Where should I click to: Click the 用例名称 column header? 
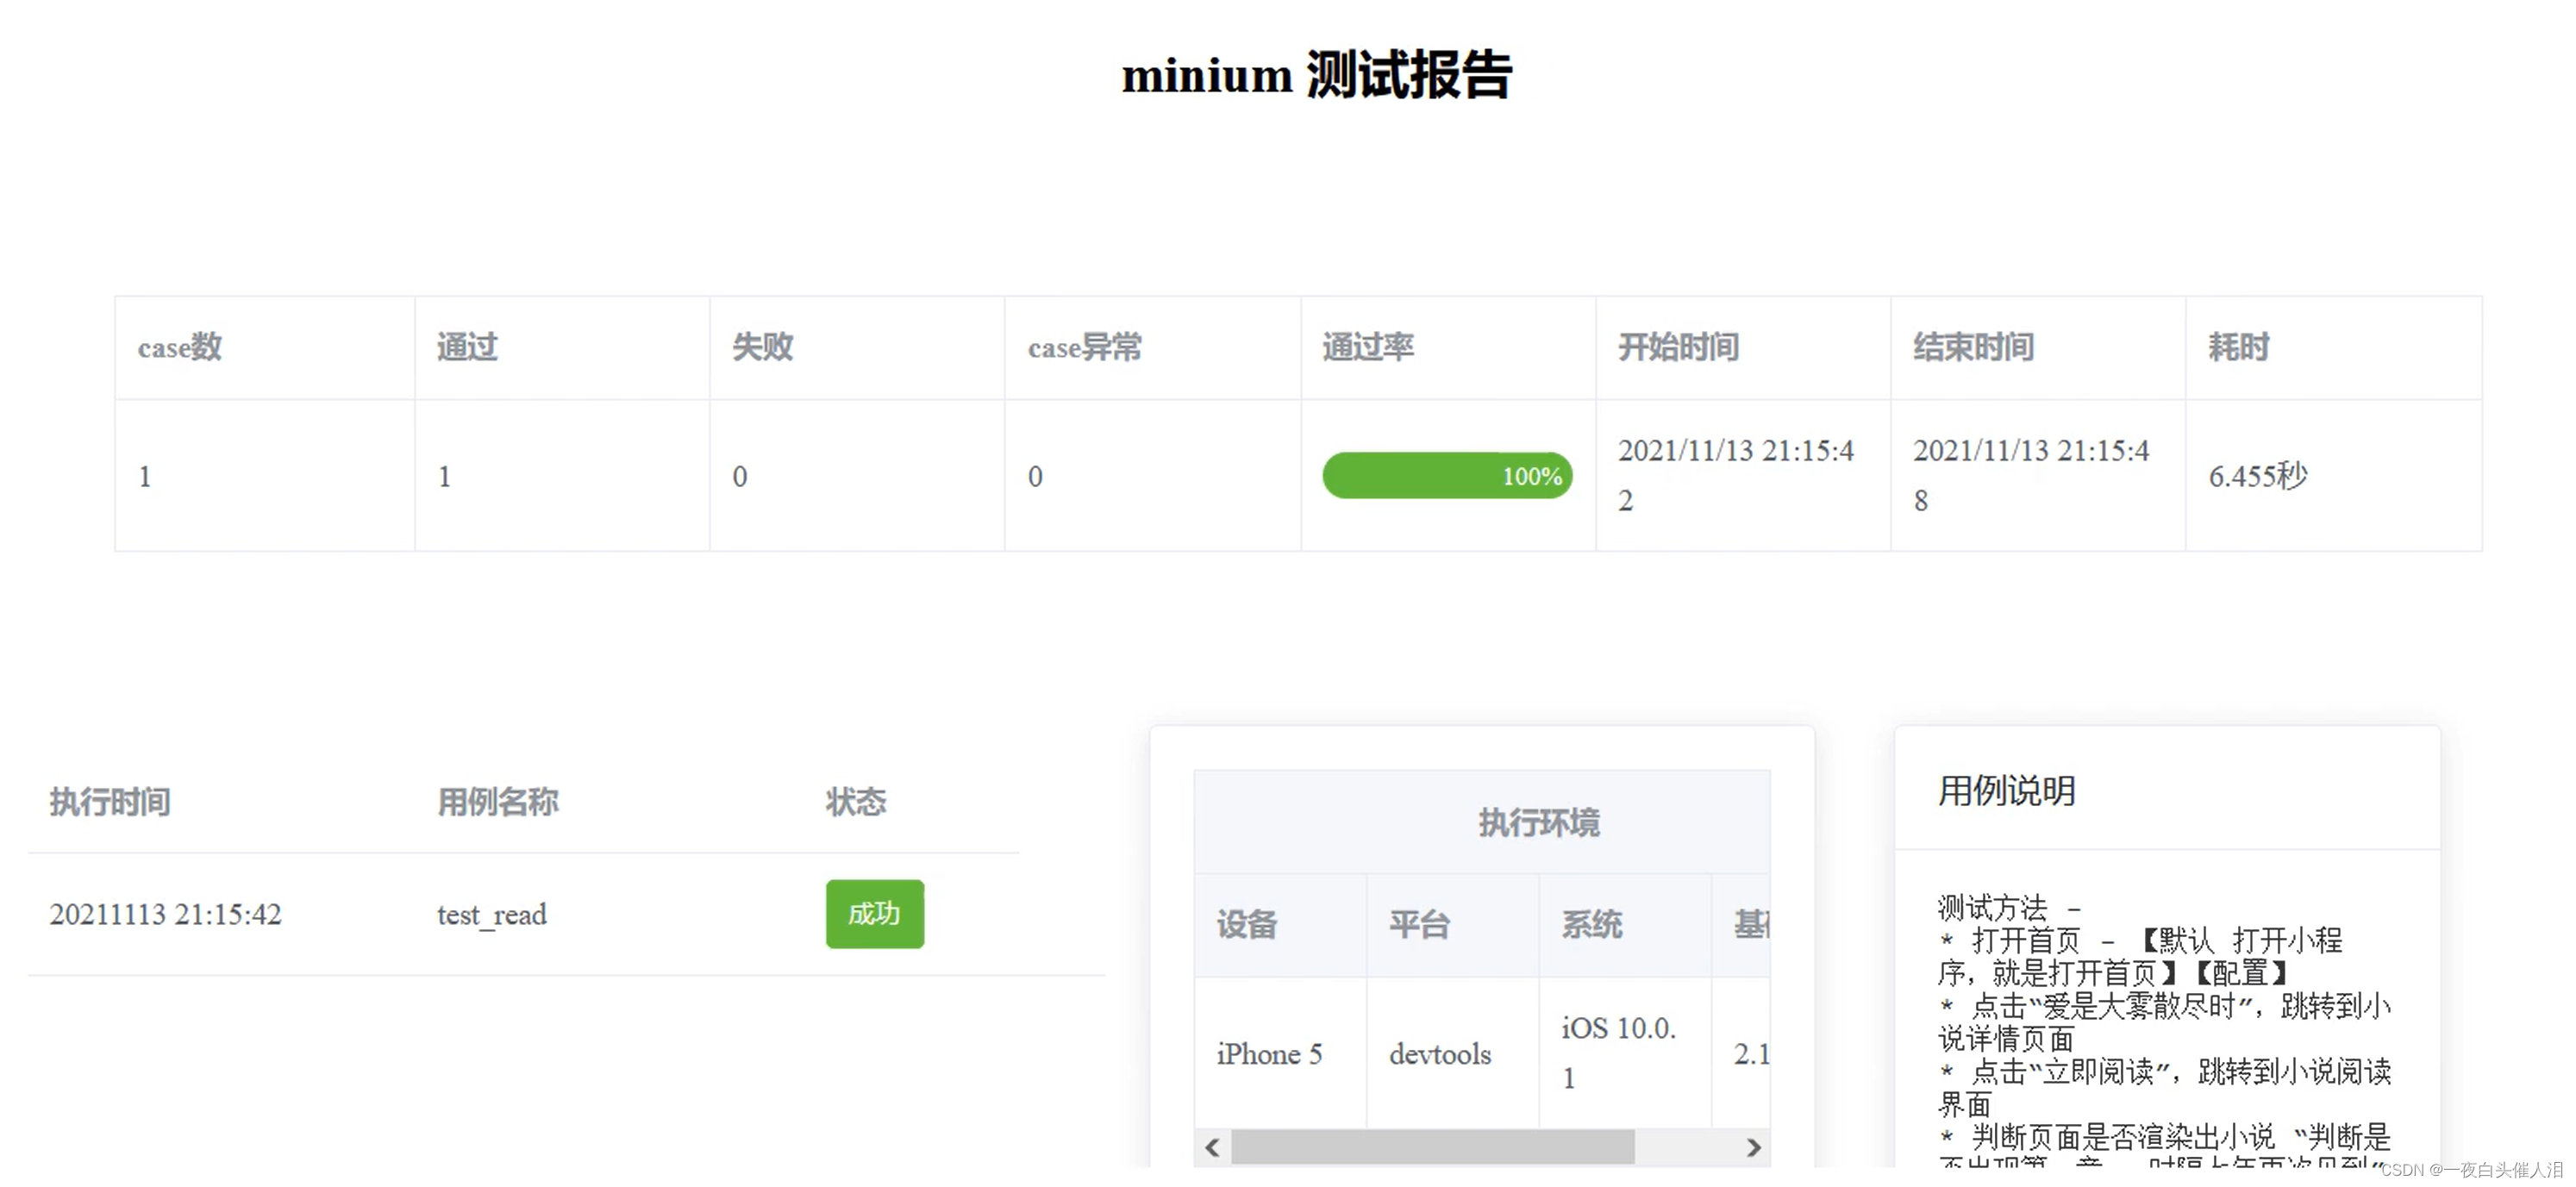(498, 802)
